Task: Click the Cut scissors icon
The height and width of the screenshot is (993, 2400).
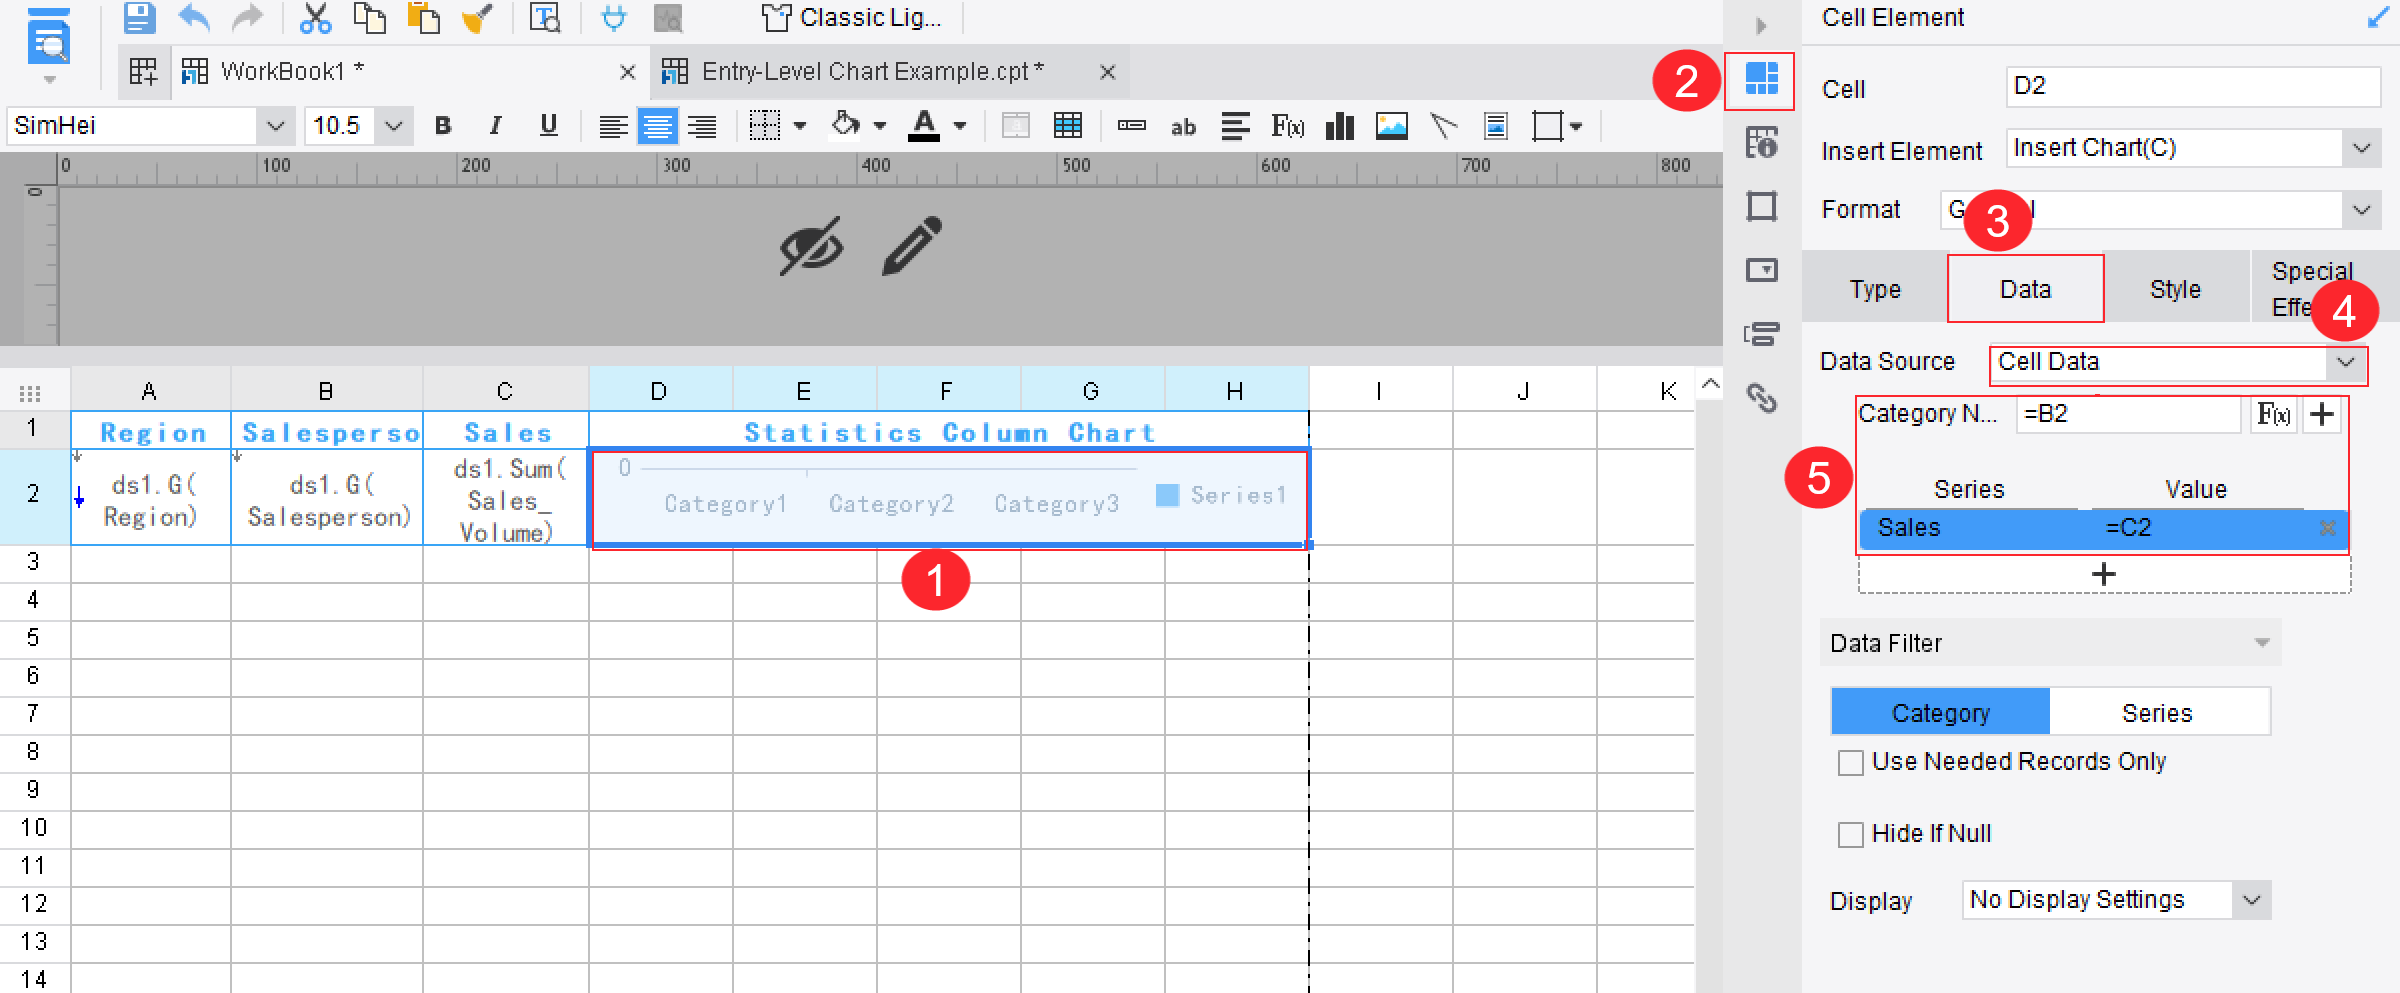Action: (x=315, y=18)
